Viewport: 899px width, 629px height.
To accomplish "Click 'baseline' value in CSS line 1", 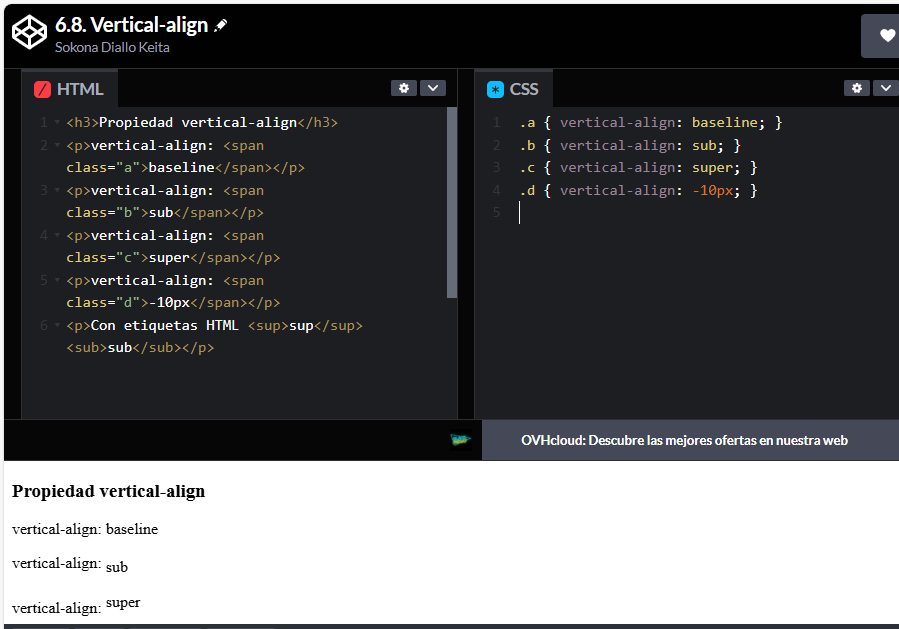I will [724, 122].
